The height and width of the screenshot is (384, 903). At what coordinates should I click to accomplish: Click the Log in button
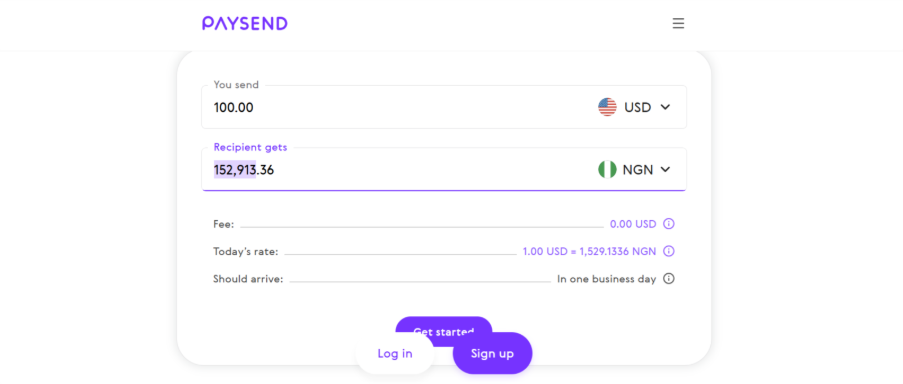pyautogui.click(x=395, y=353)
